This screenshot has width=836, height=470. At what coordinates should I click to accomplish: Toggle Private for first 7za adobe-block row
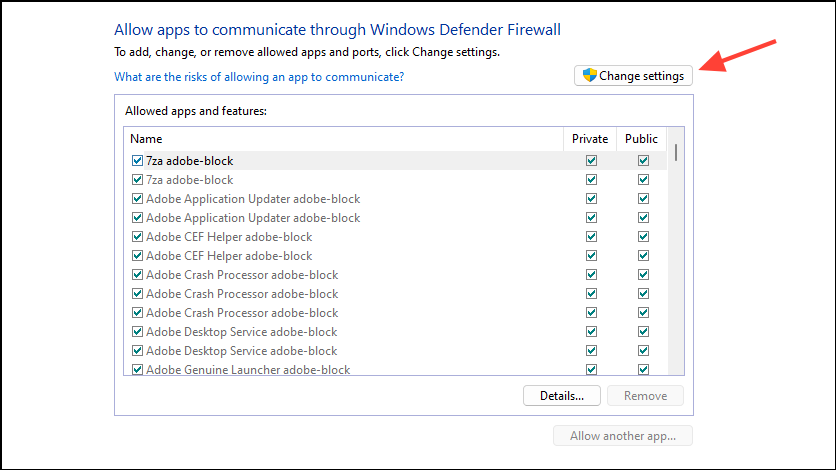point(591,161)
